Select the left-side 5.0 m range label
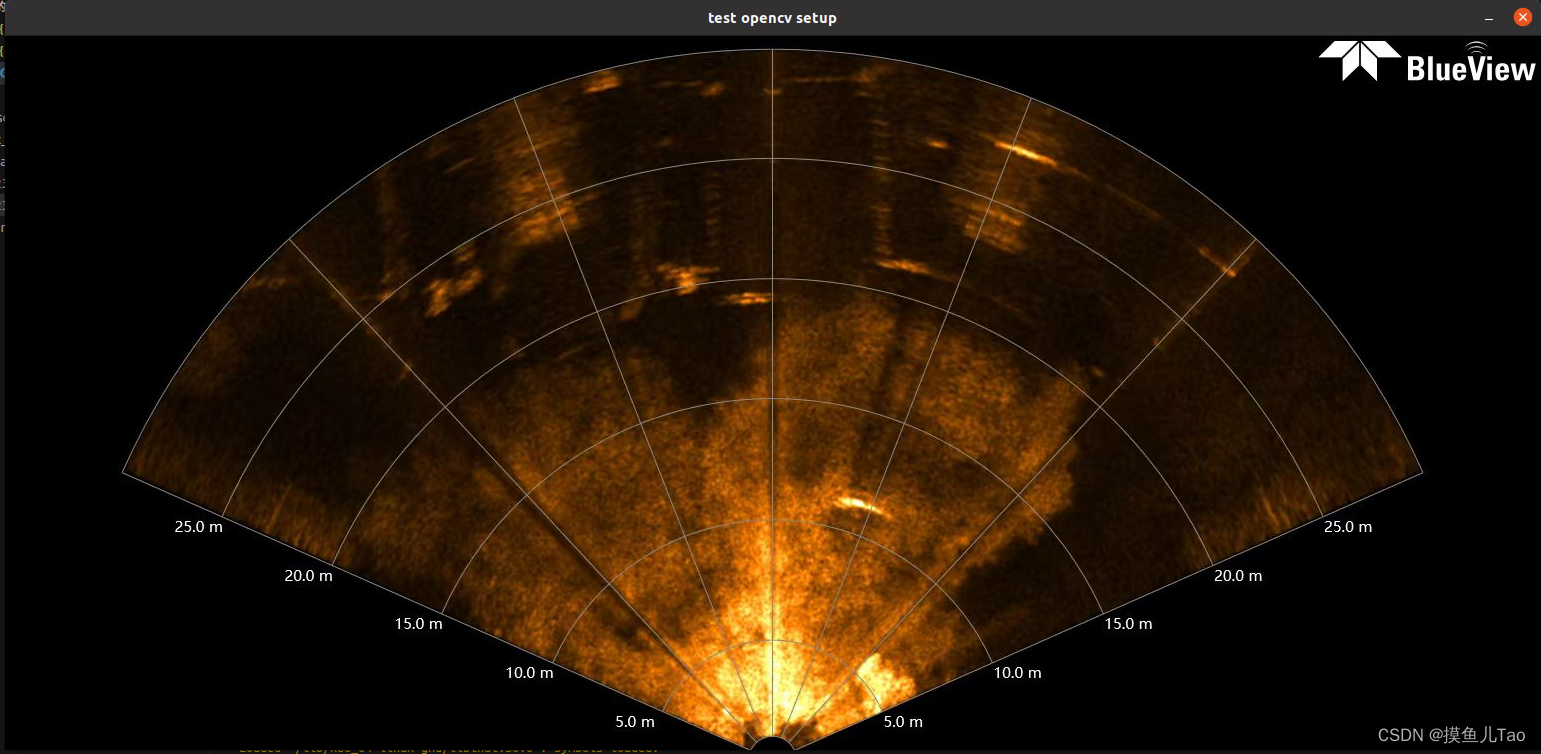The image size is (1541, 754). coord(634,722)
